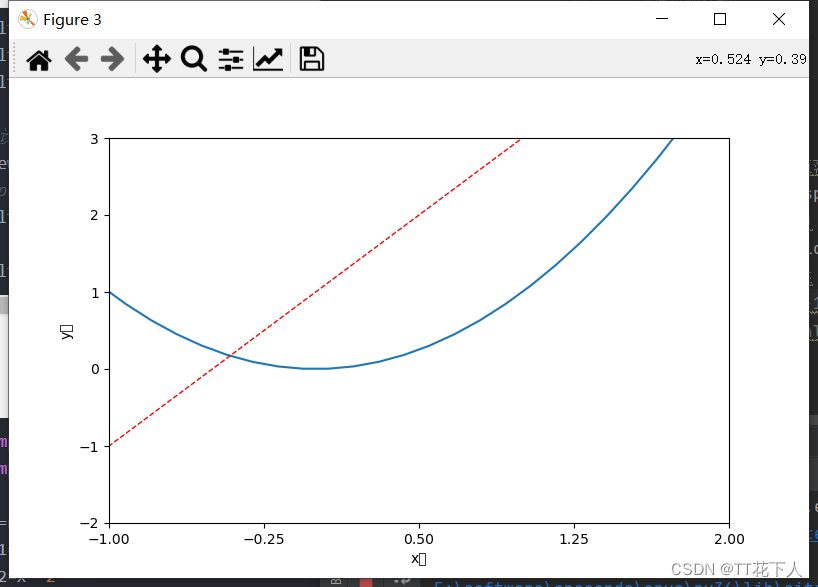
Task: Enable the Pan/Zoom mode
Action: [155, 59]
